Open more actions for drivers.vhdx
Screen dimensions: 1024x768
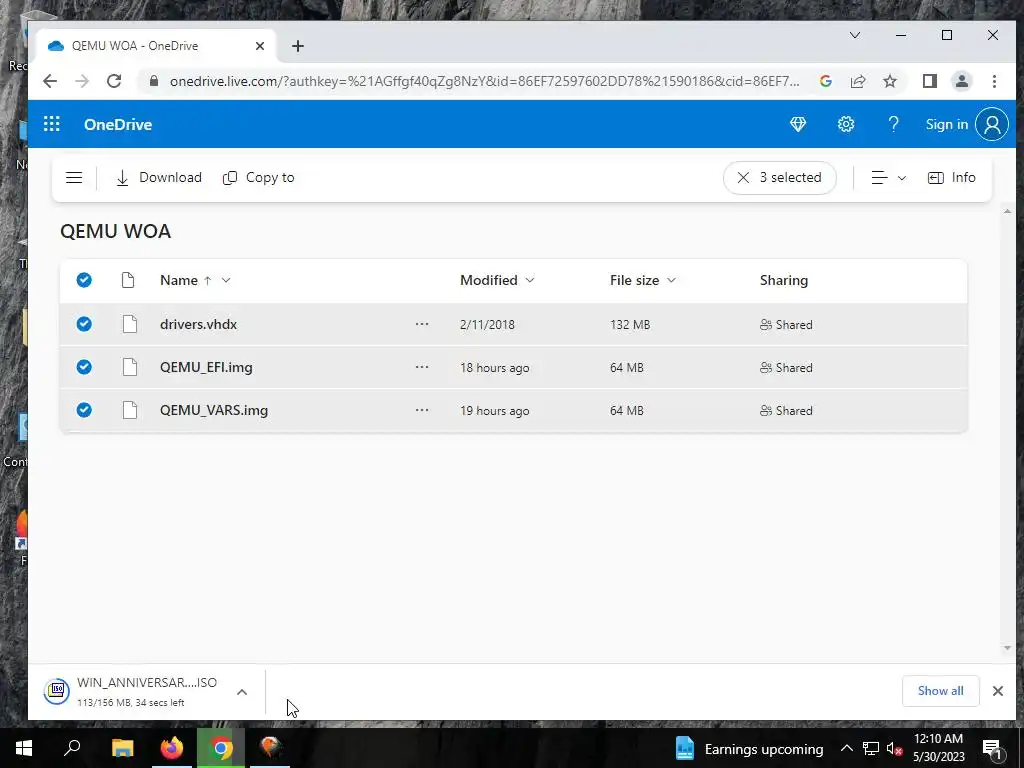(422, 324)
